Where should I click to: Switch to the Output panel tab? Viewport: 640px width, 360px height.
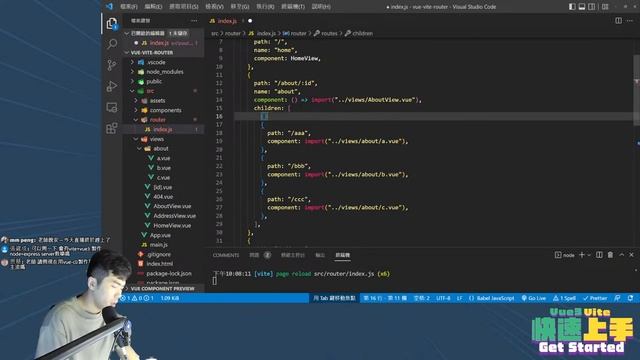(x=320, y=255)
